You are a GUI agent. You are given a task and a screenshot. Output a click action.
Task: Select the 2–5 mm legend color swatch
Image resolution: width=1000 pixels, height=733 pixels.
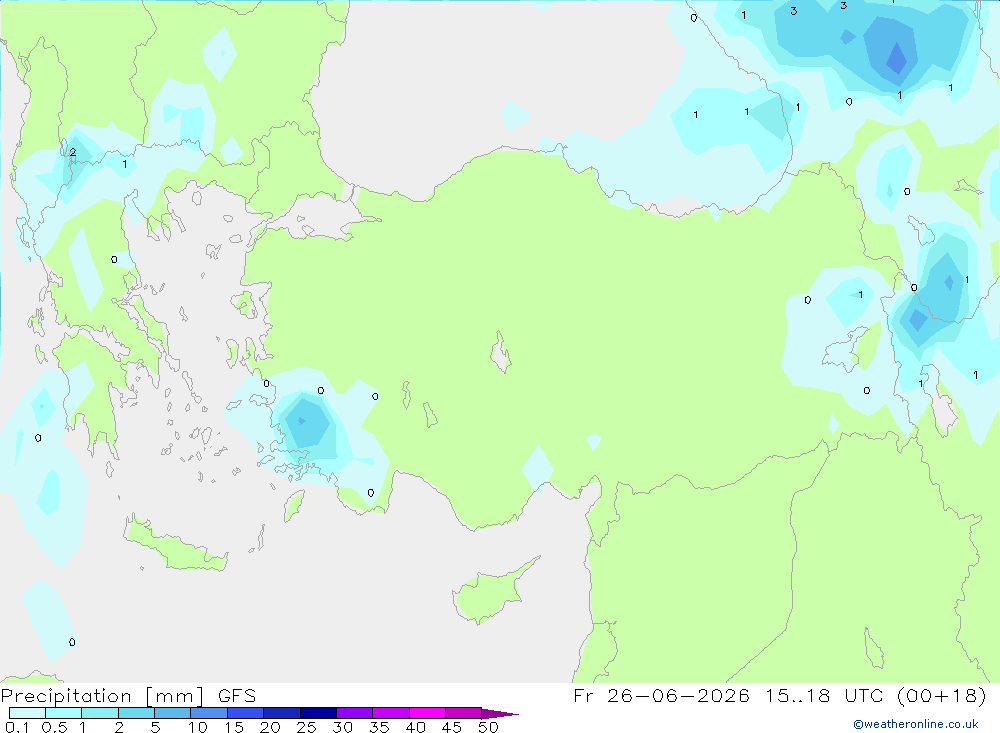136,713
